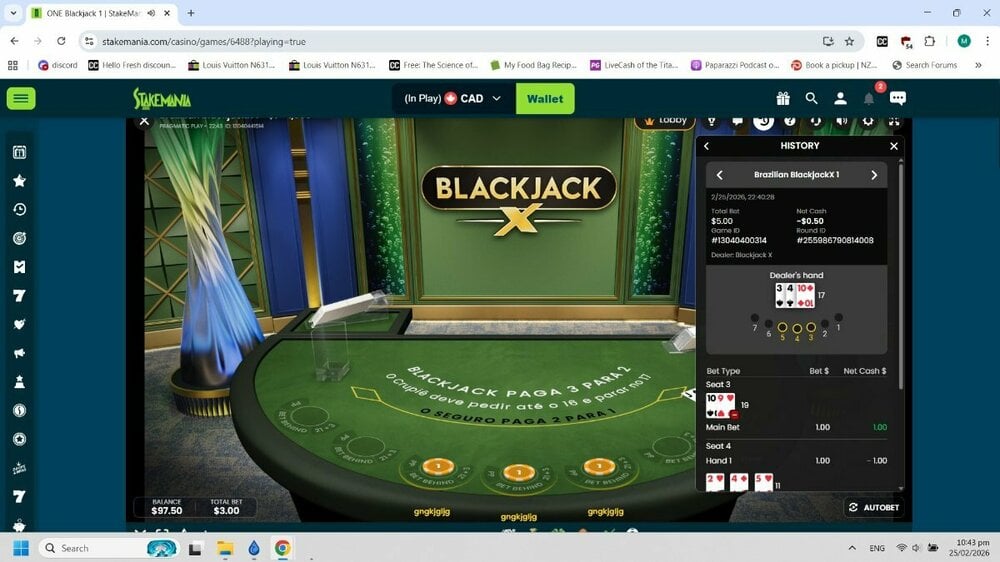Go to next round in history panel
Viewport: 1000px width, 562px height.
pos(874,175)
